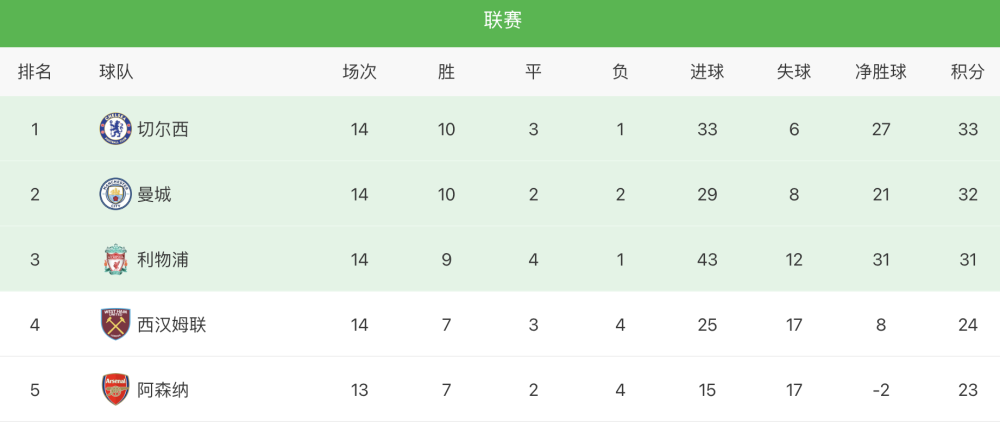Click the Manchester City club crest

pos(115,194)
